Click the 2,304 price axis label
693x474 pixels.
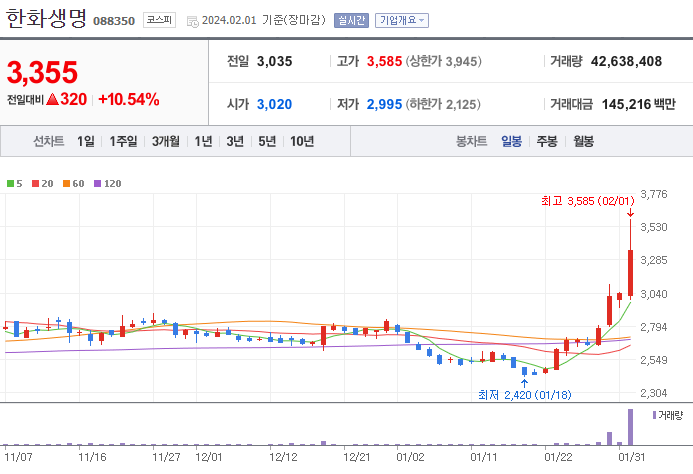[654, 393]
